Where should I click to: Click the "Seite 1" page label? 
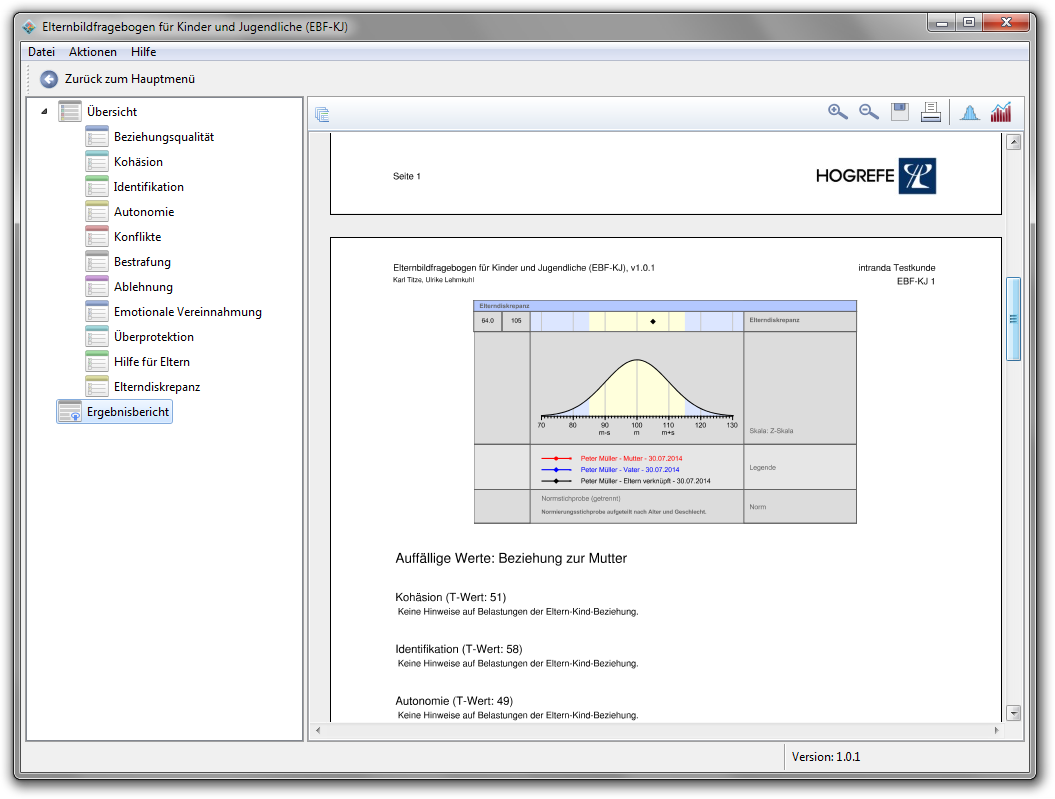(406, 176)
